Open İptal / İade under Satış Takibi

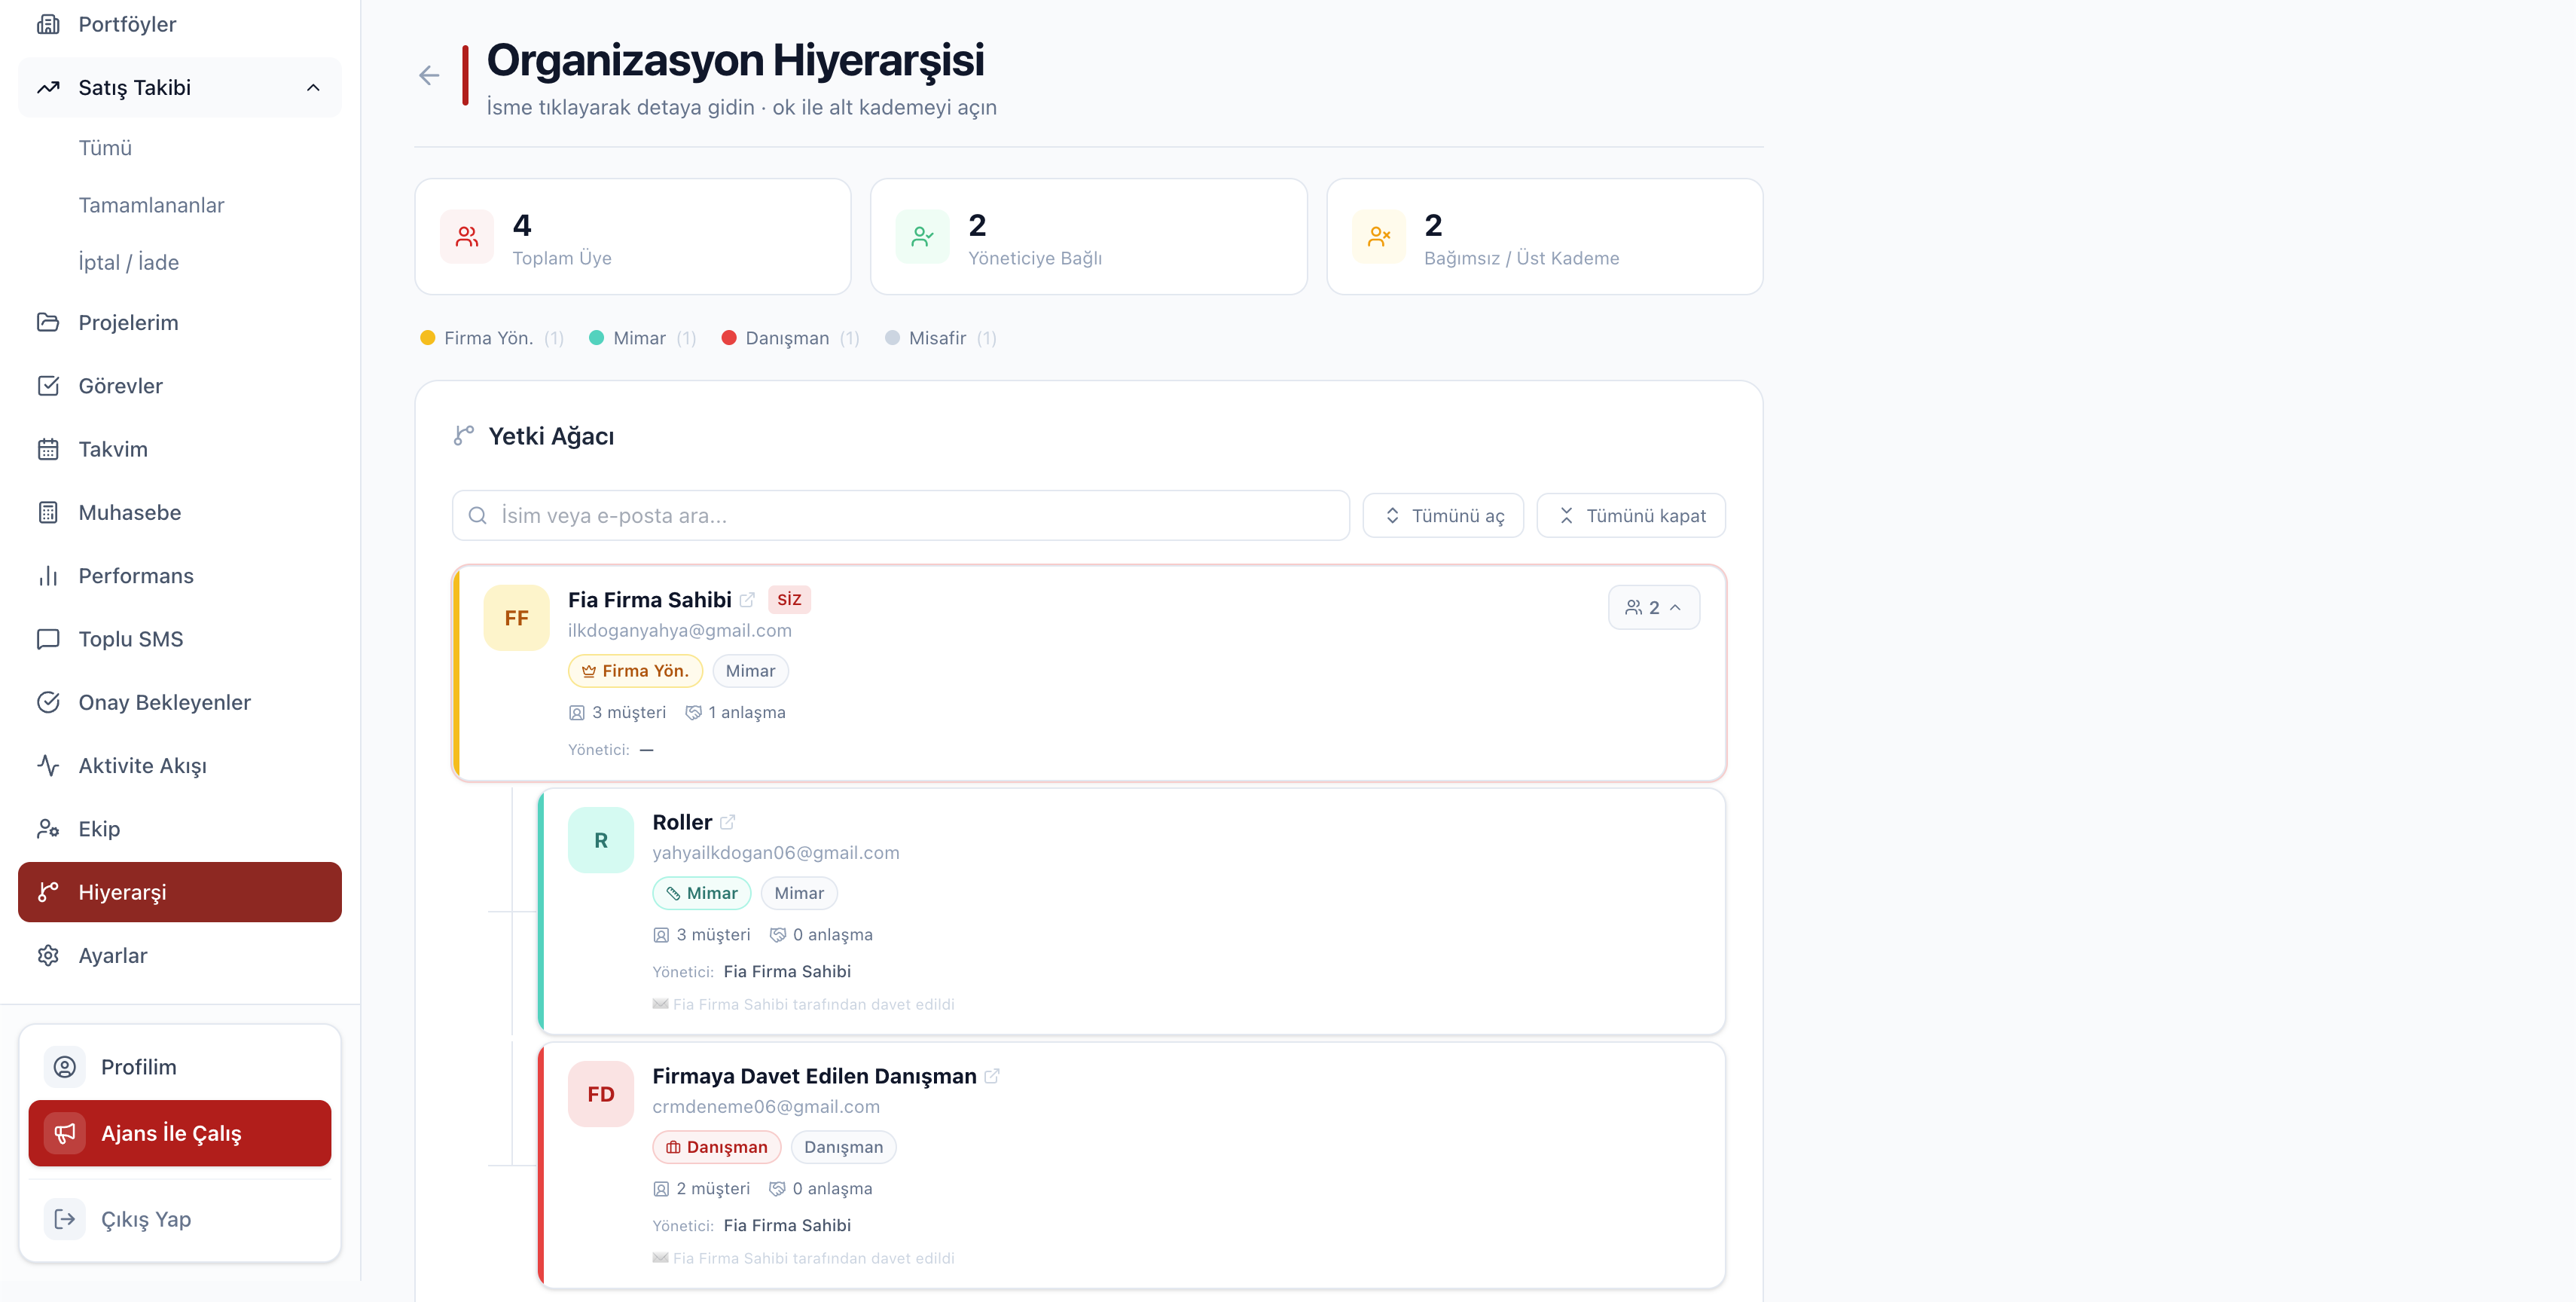tap(129, 262)
